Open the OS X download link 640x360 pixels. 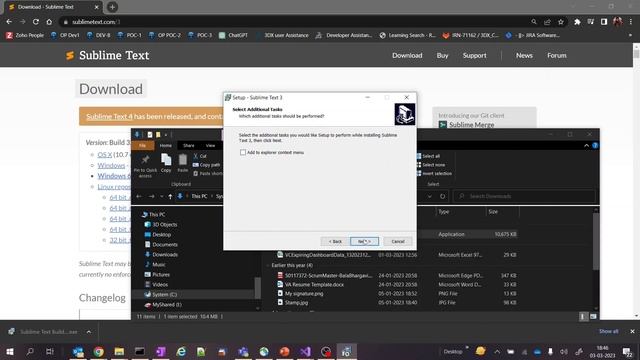(104, 155)
